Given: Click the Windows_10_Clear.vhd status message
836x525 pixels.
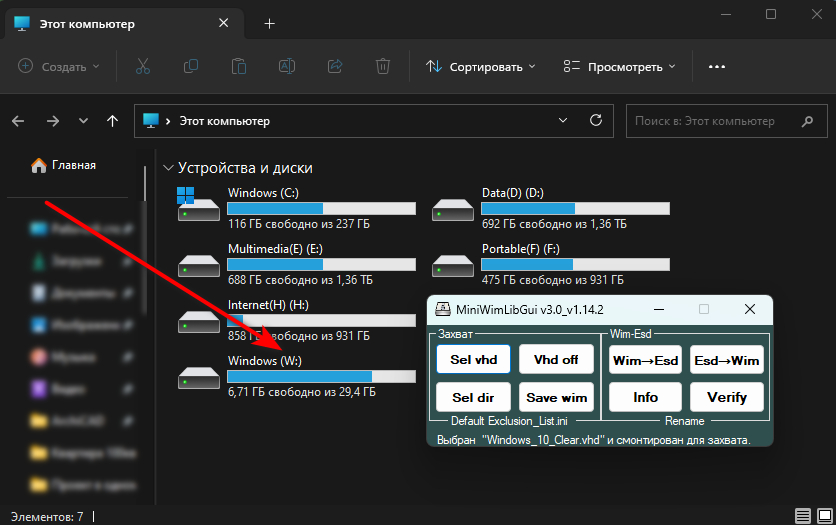Looking at the screenshot, I should pyautogui.click(x=593, y=440).
